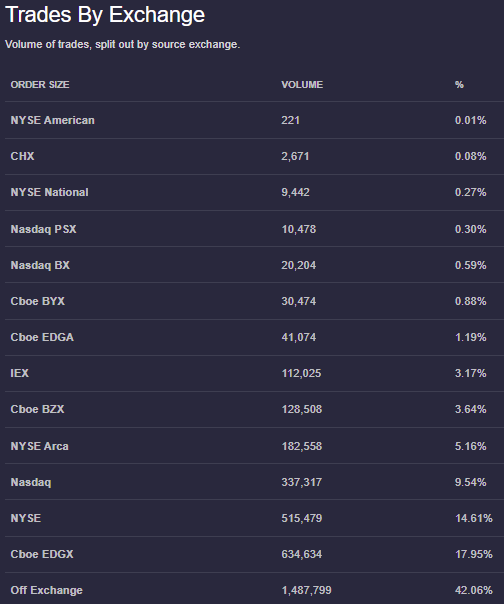504x604 pixels.
Task: Select the Cboe EDGA row label
Action: point(42,337)
